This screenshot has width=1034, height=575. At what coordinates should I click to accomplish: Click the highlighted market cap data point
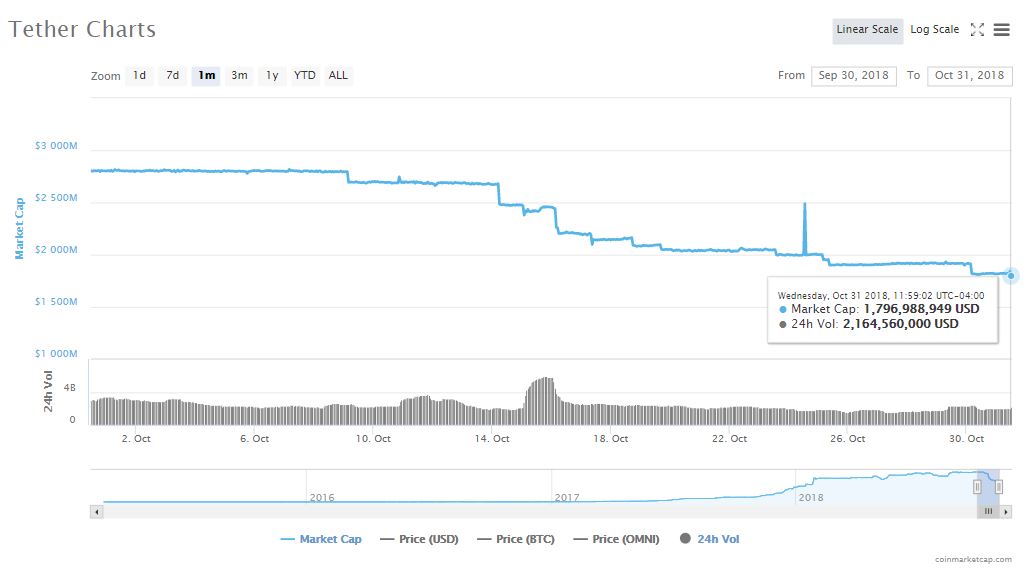click(x=1011, y=276)
